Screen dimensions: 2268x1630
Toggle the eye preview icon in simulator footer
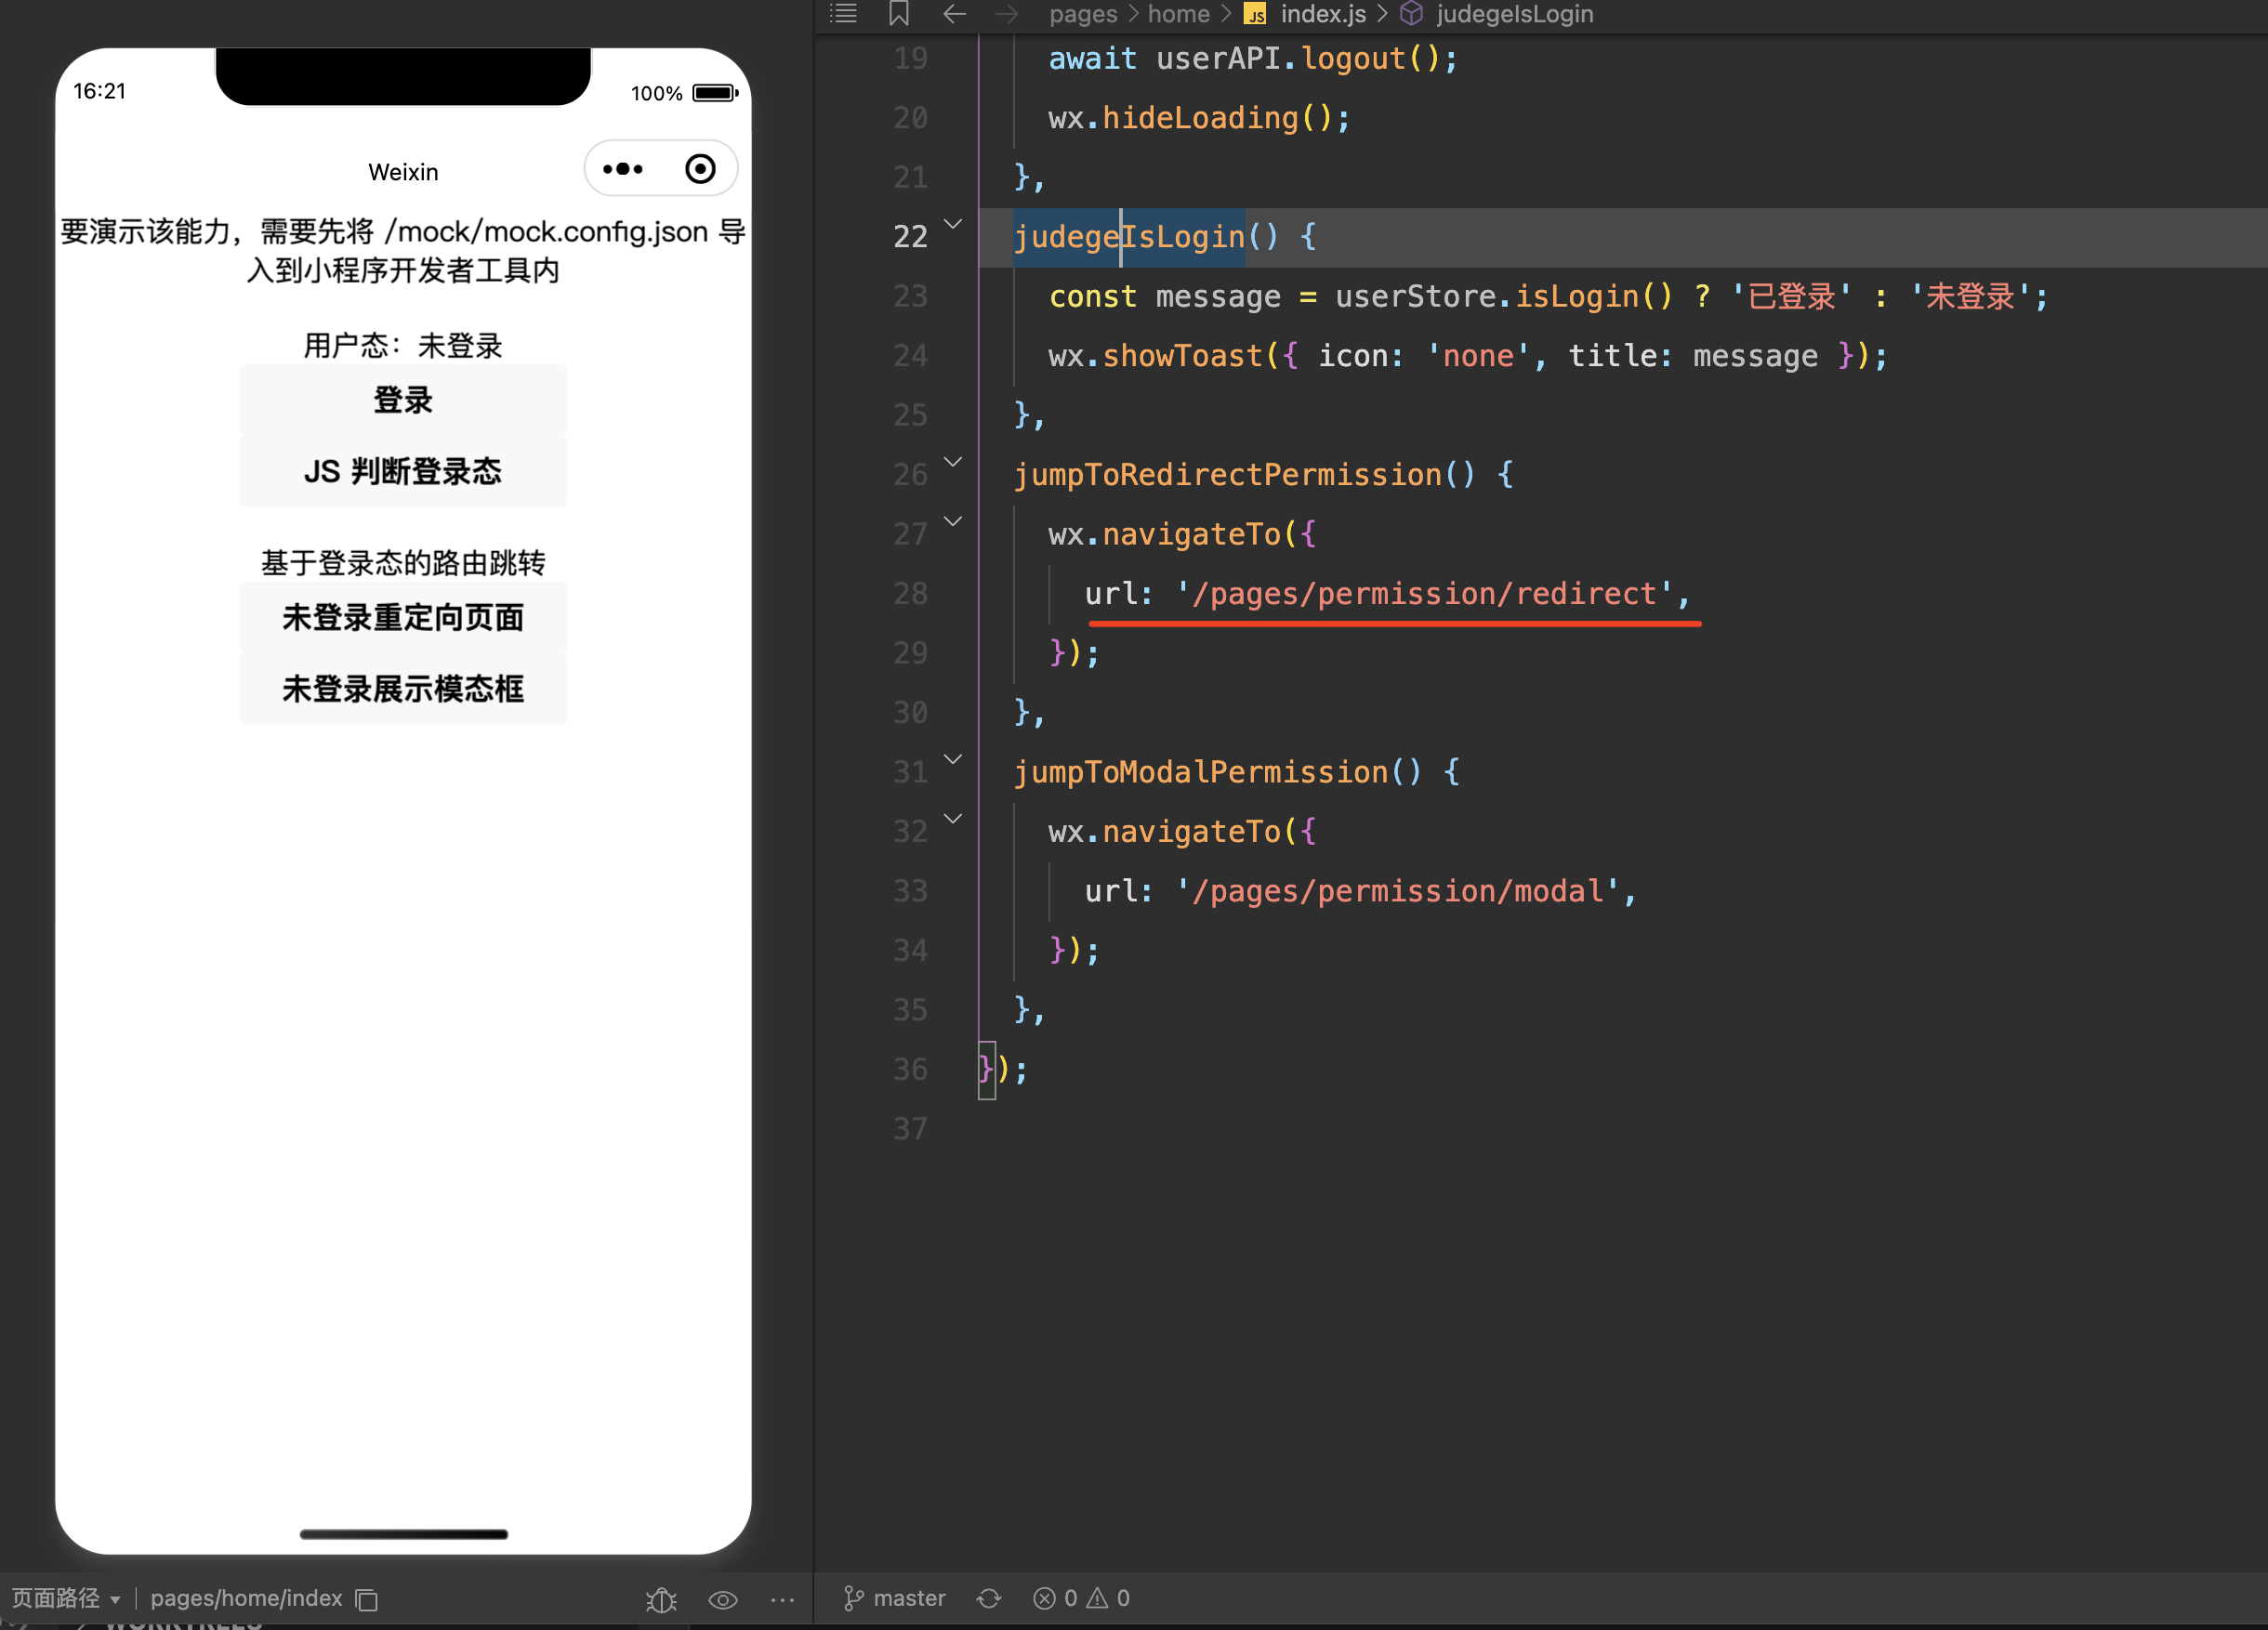click(x=723, y=1599)
